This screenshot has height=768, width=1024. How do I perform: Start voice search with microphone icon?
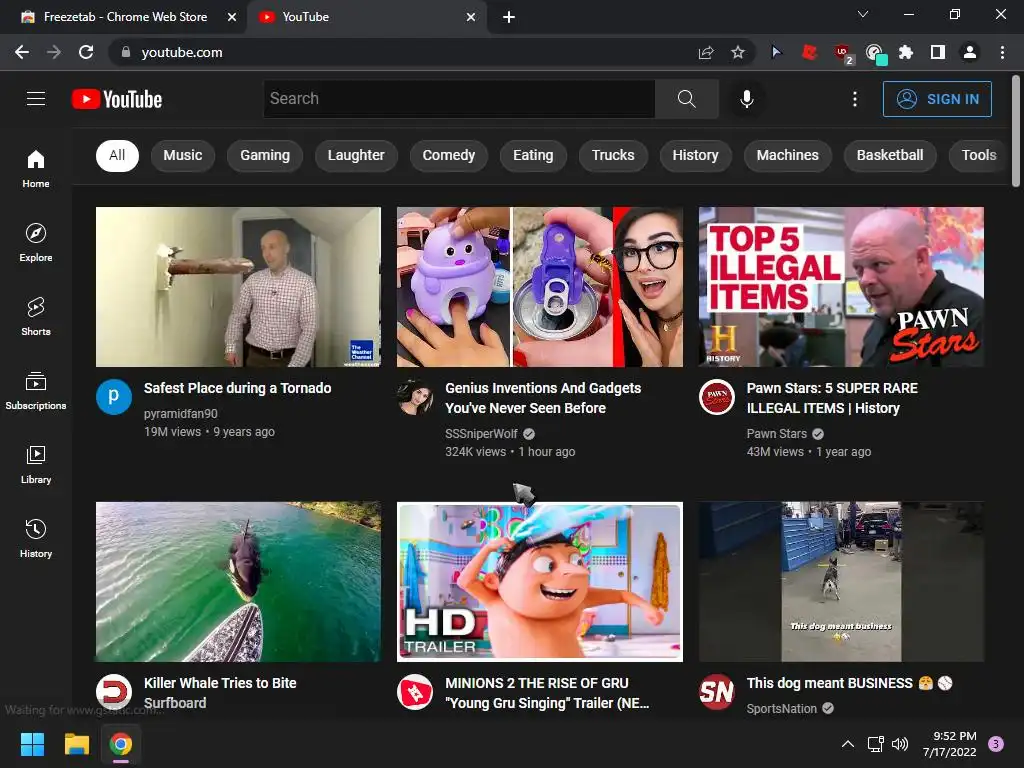[746, 99]
